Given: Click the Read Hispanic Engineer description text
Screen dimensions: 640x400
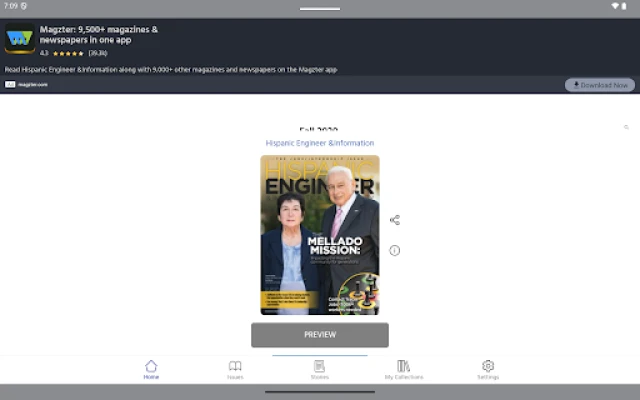Looking at the screenshot, I should pyautogui.click(x=170, y=69).
